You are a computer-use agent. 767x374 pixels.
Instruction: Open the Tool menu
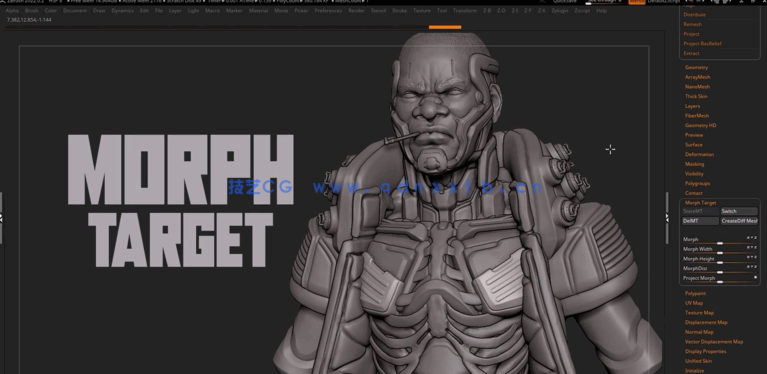pyautogui.click(x=442, y=10)
